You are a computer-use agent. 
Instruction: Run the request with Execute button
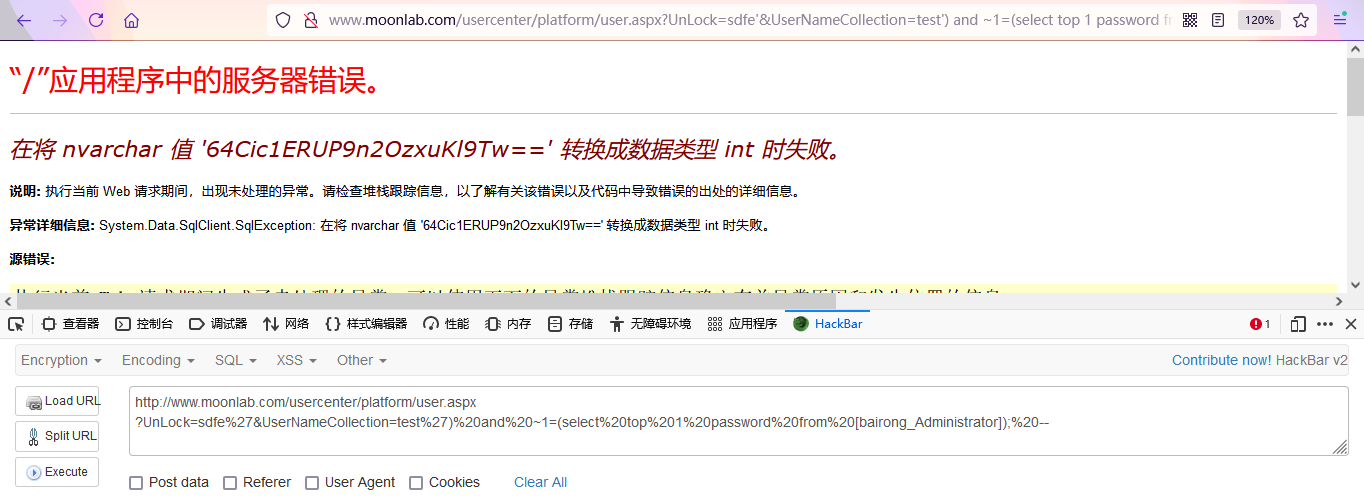57,472
